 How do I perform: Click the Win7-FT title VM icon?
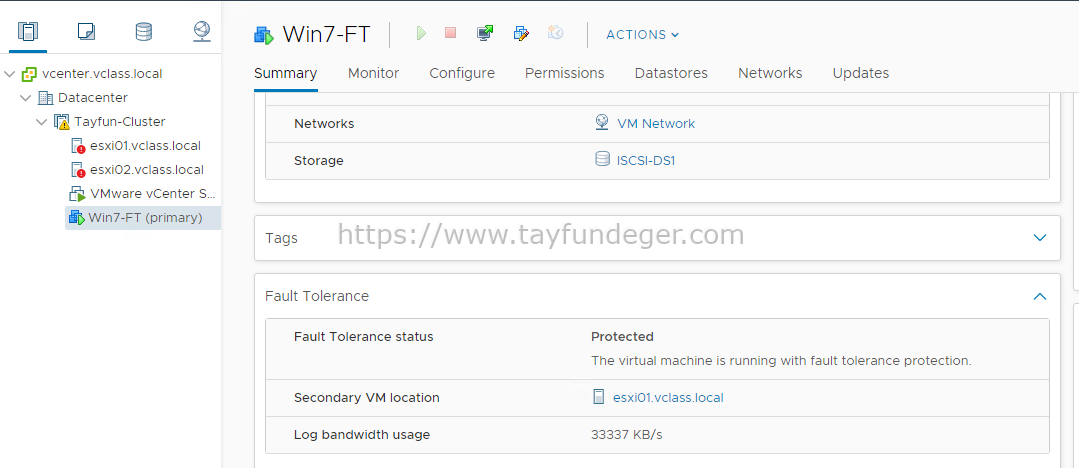(264, 34)
